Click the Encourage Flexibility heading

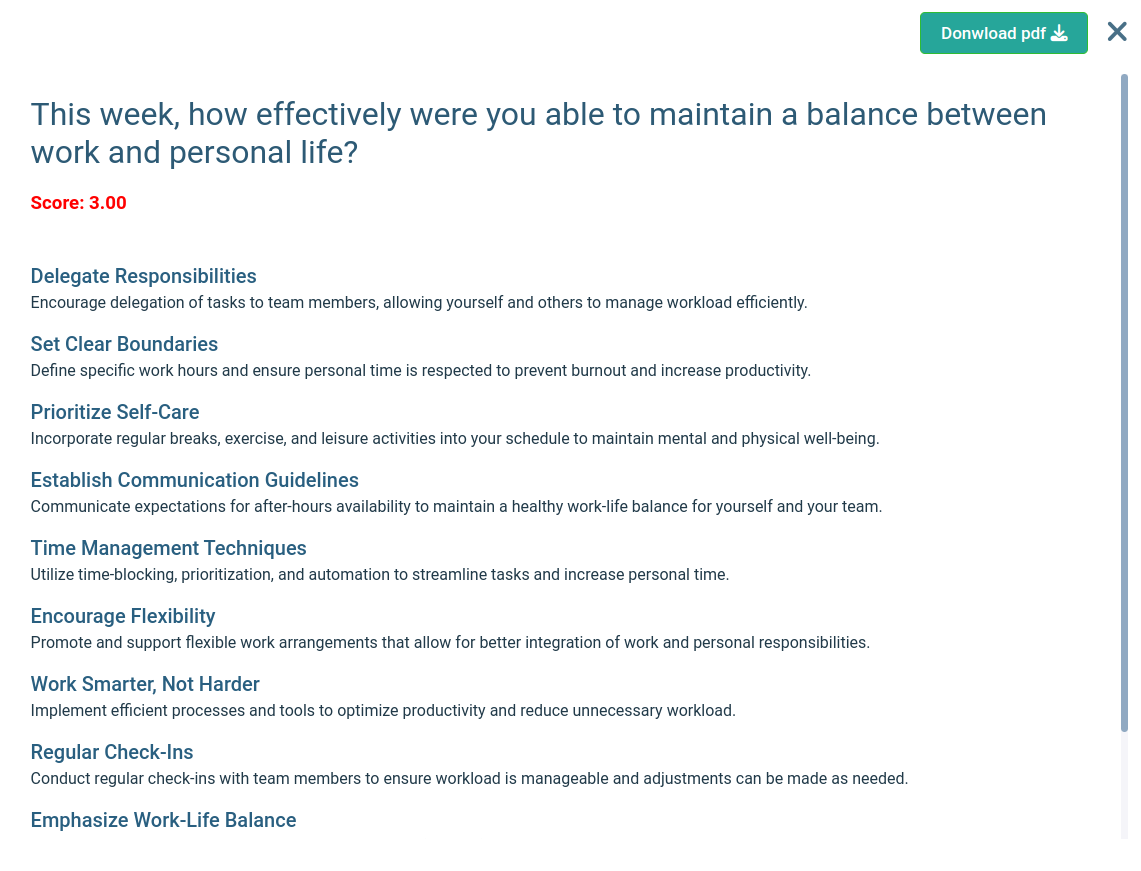click(123, 616)
